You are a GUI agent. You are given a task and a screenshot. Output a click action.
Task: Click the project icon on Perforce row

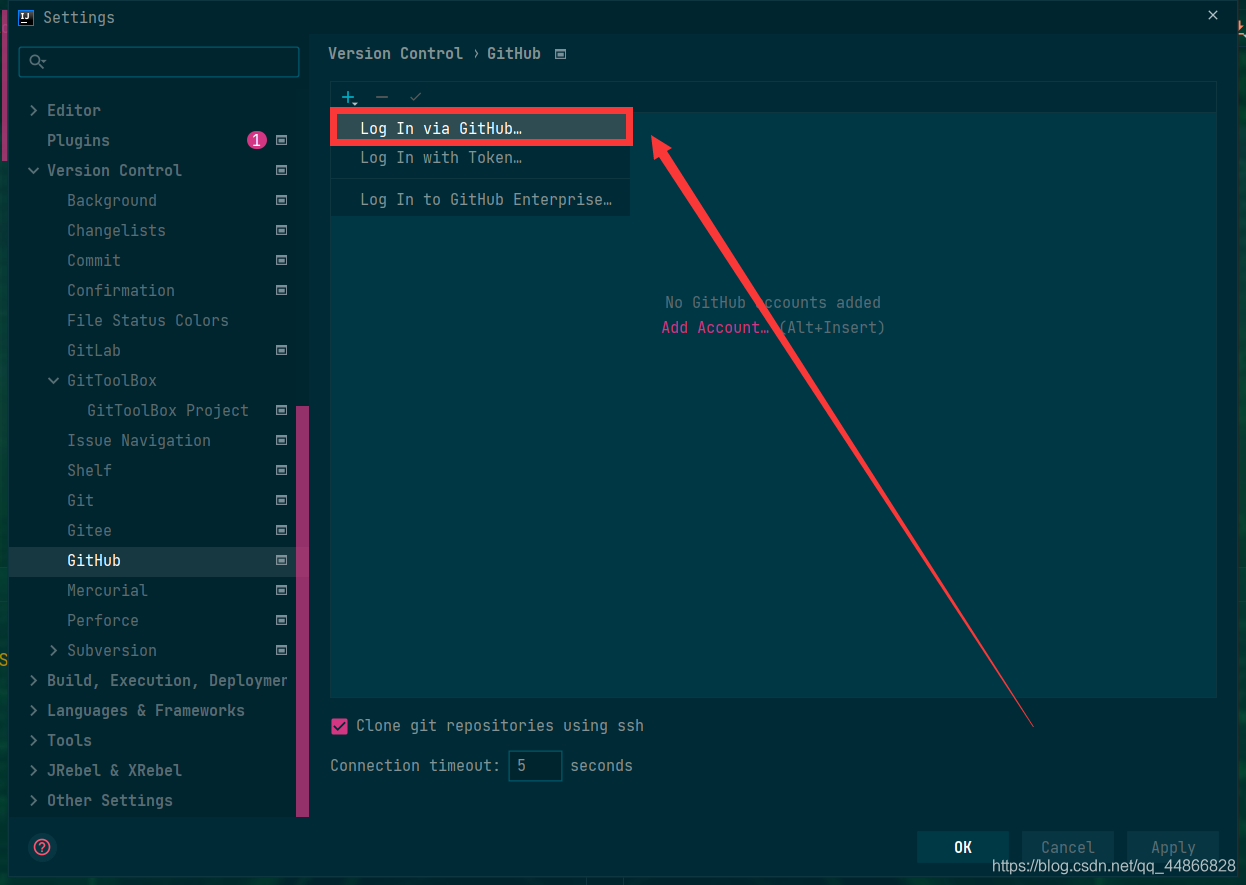(281, 621)
